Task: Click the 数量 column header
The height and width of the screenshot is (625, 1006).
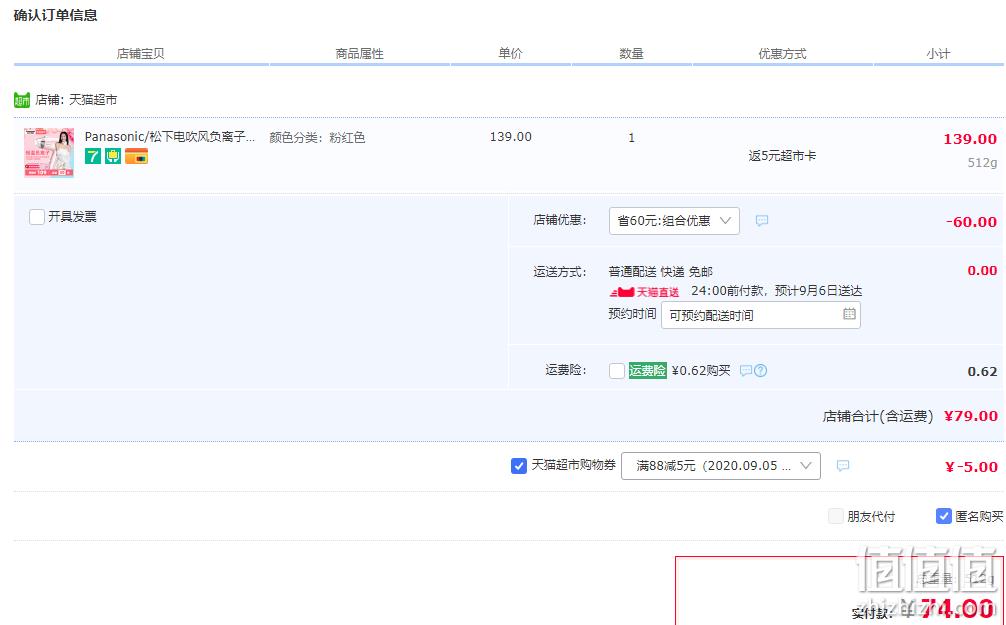Action: pos(631,54)
